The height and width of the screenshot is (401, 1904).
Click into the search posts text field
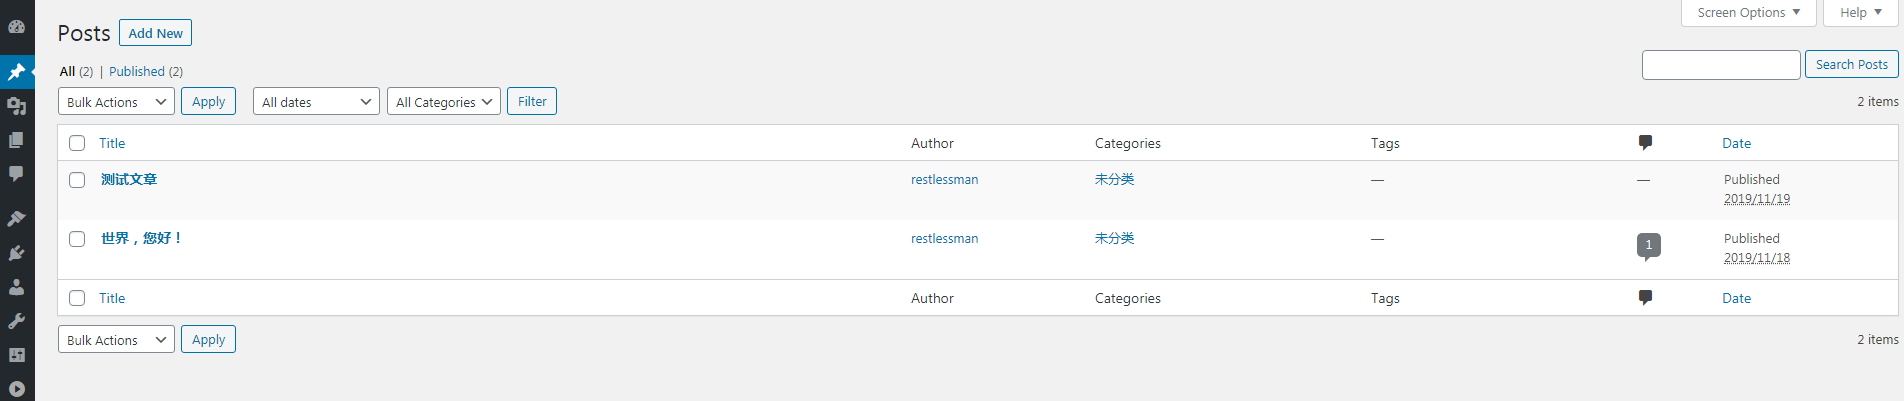(1721, 65)
